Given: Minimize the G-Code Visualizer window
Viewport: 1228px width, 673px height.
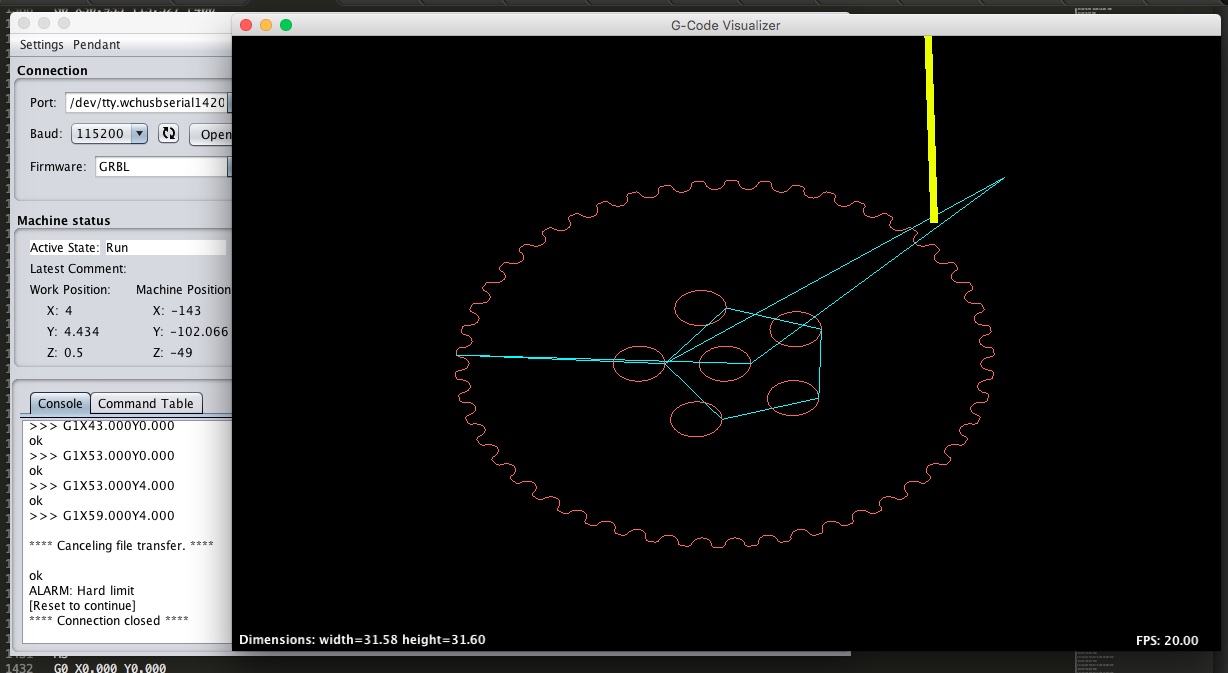Looking at the screenshot, I should click(x=266, y=25).
